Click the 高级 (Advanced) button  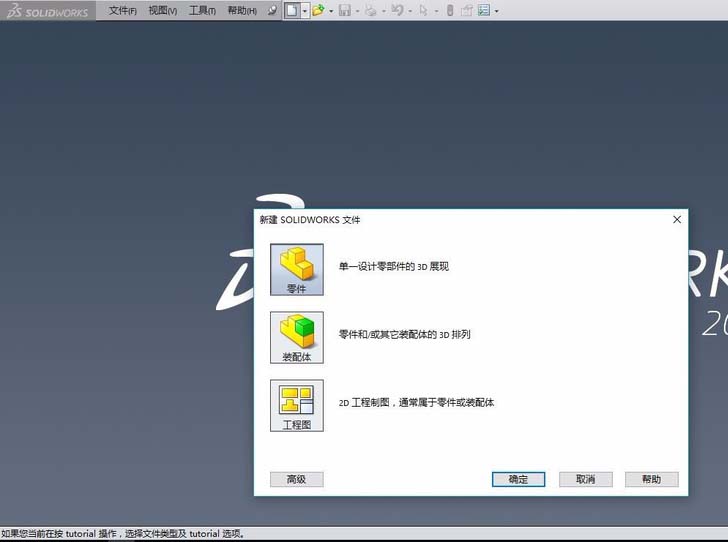(297, 479)
